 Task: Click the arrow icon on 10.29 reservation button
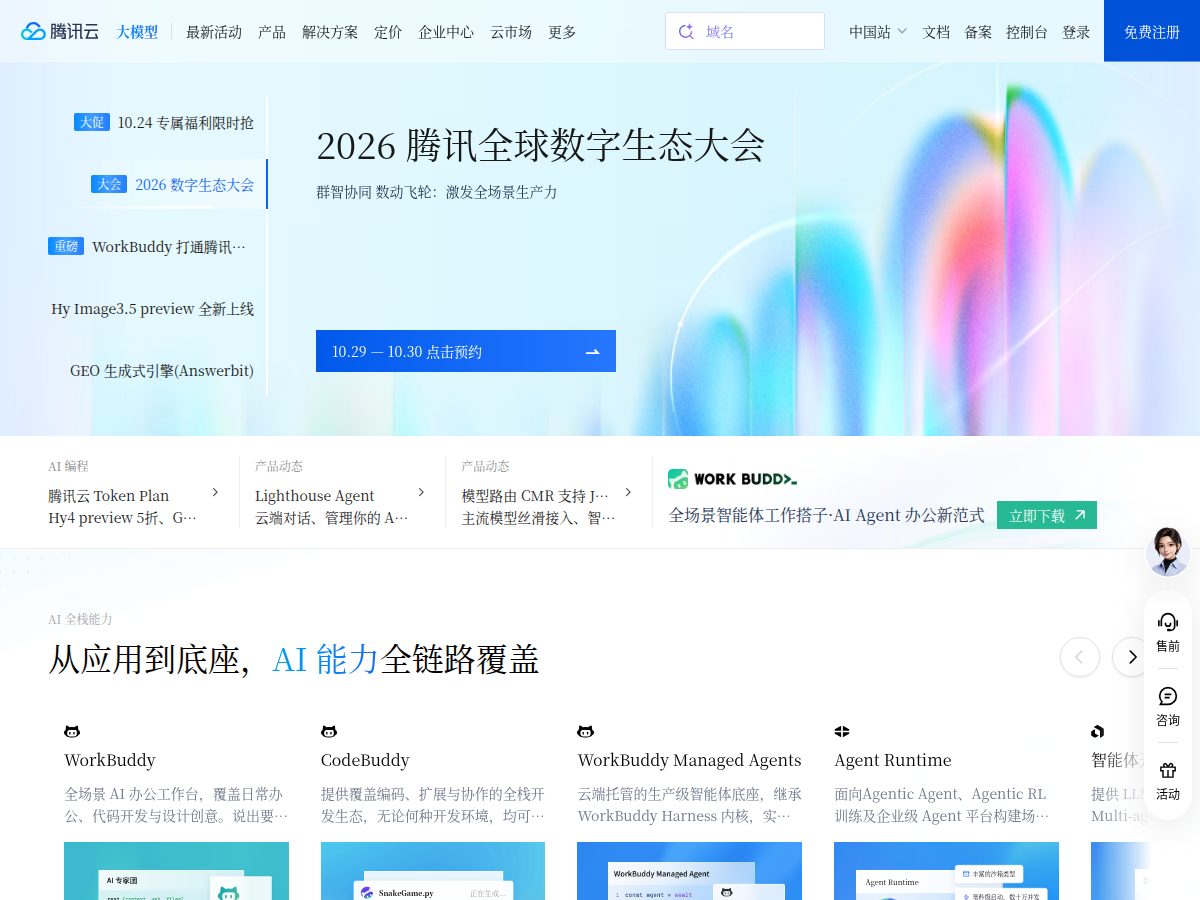[592, 351]
